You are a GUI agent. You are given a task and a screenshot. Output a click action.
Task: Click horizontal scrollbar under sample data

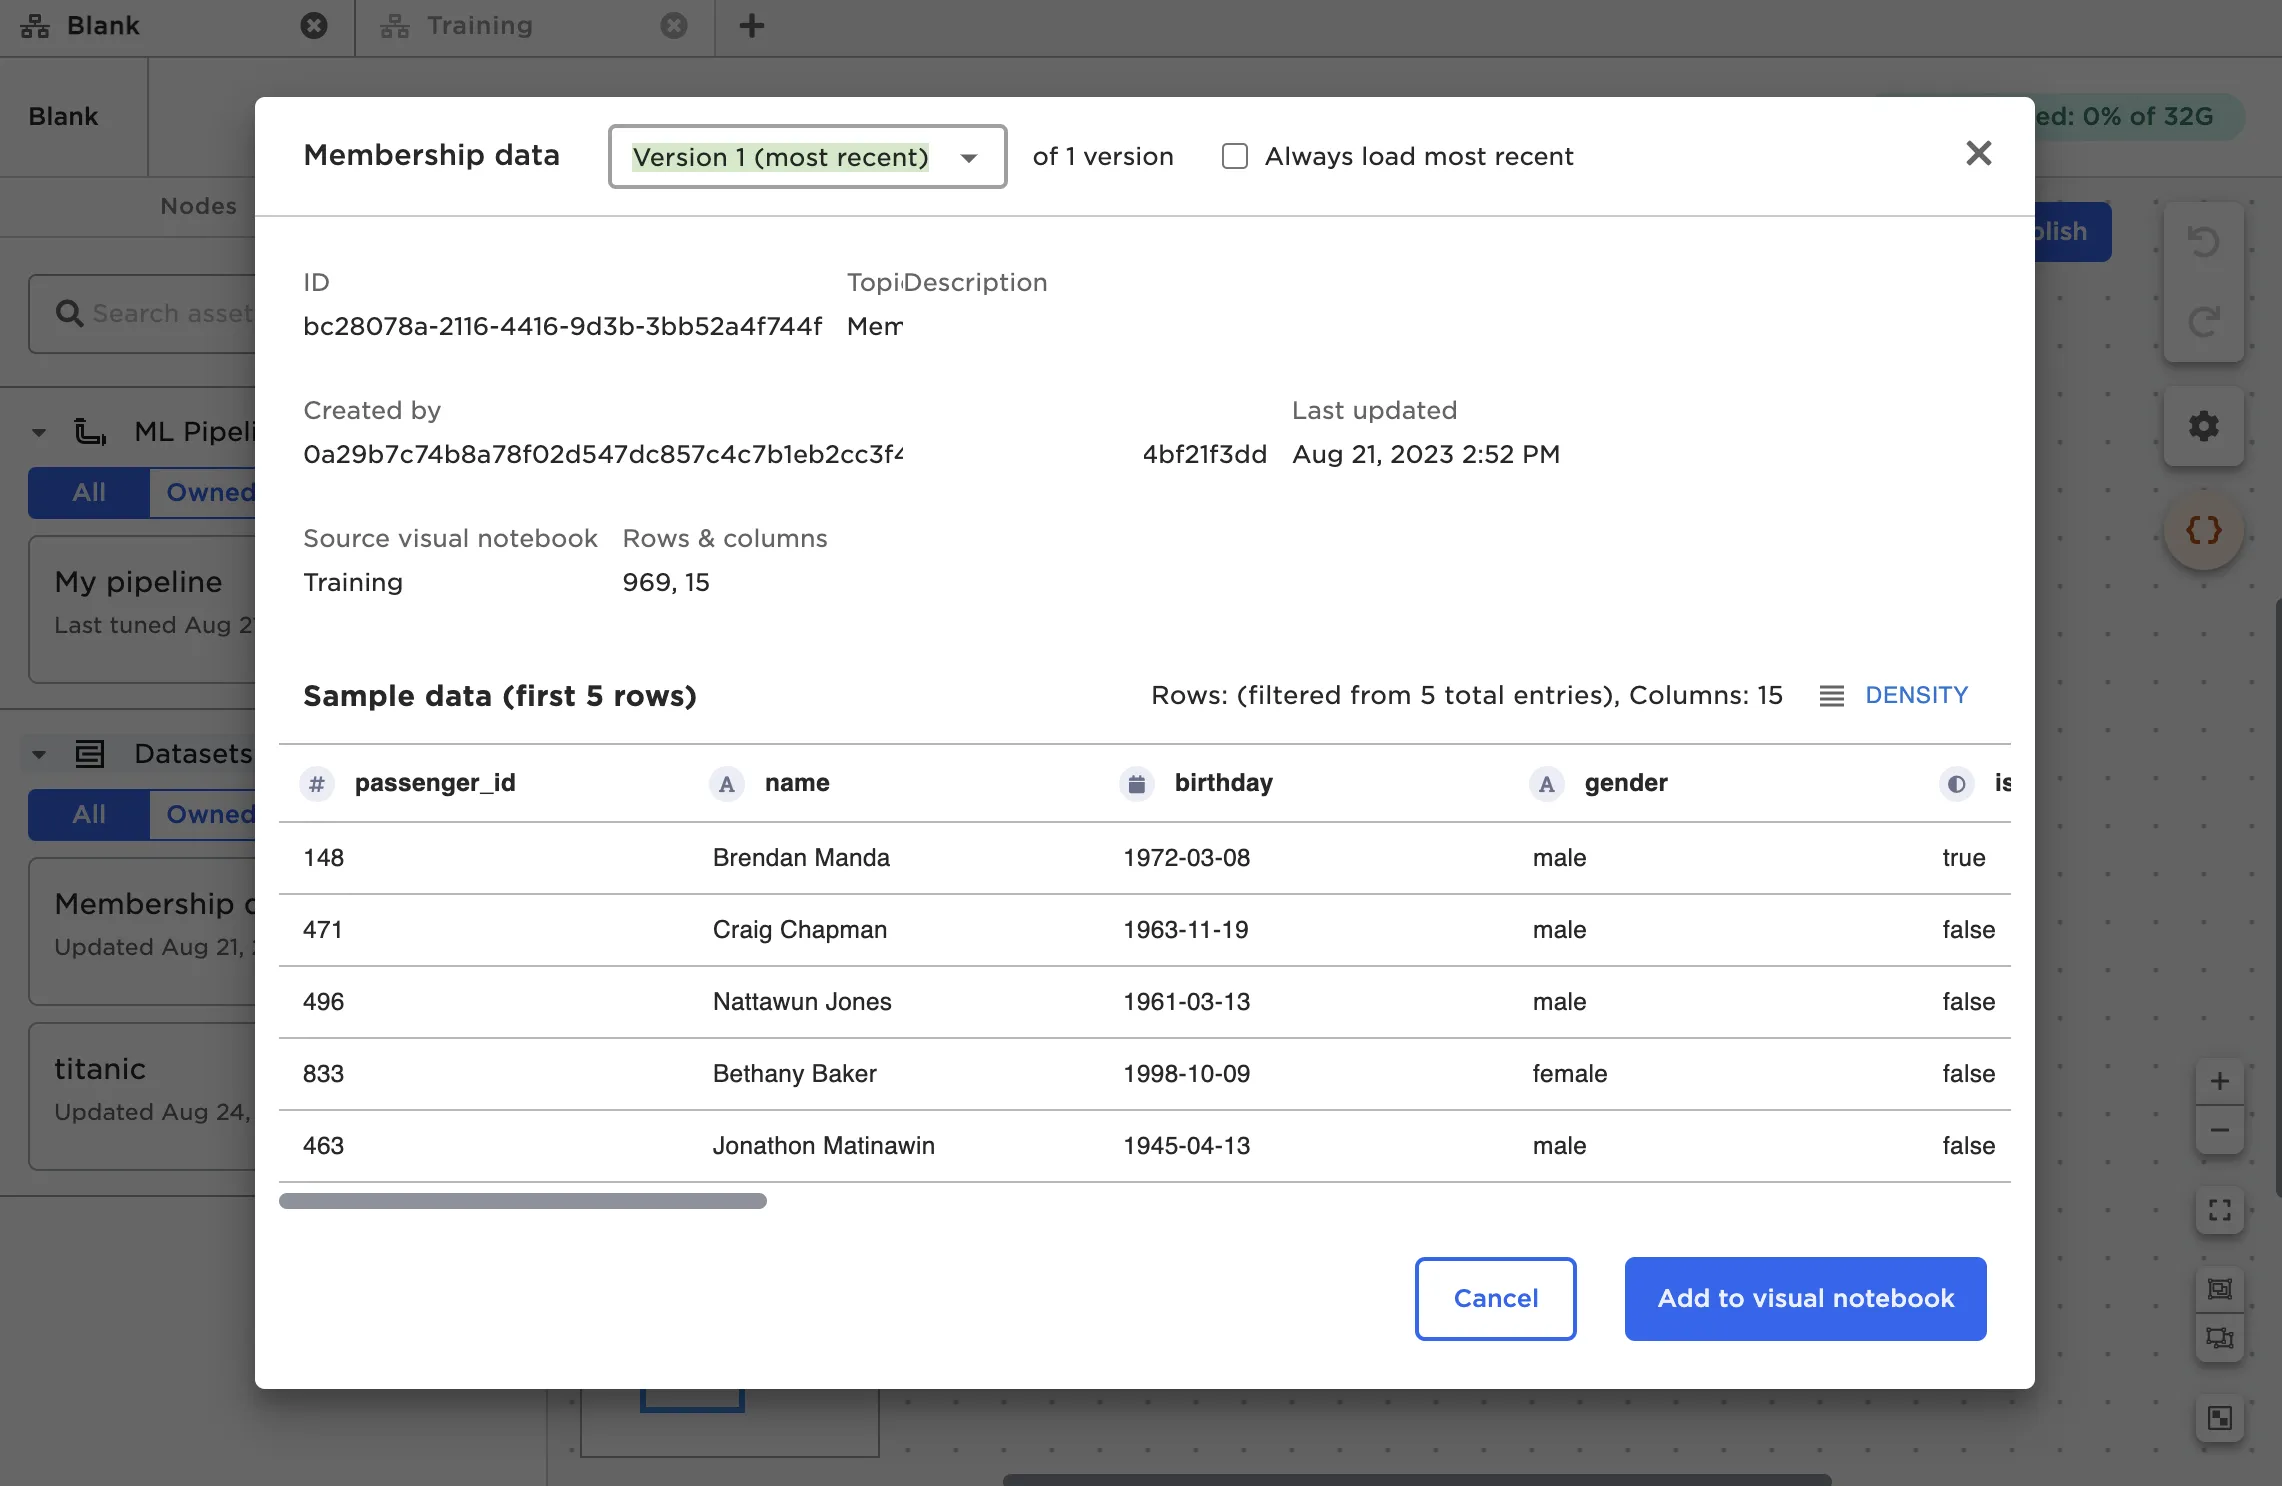coord(523,1201)
